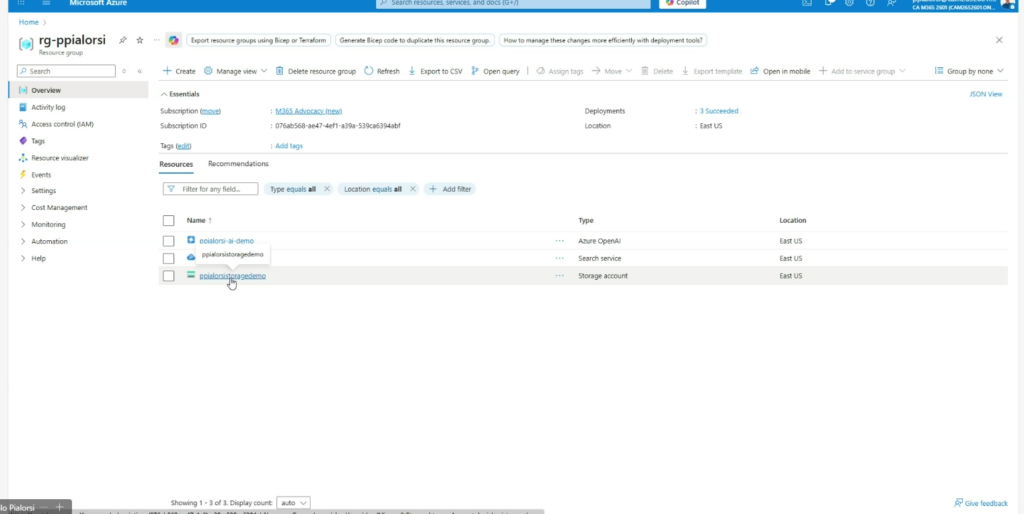The height and width of the screenshot is (514, 1024).
Task: Switch to the Recommendations tab
Action: point(238,164)
